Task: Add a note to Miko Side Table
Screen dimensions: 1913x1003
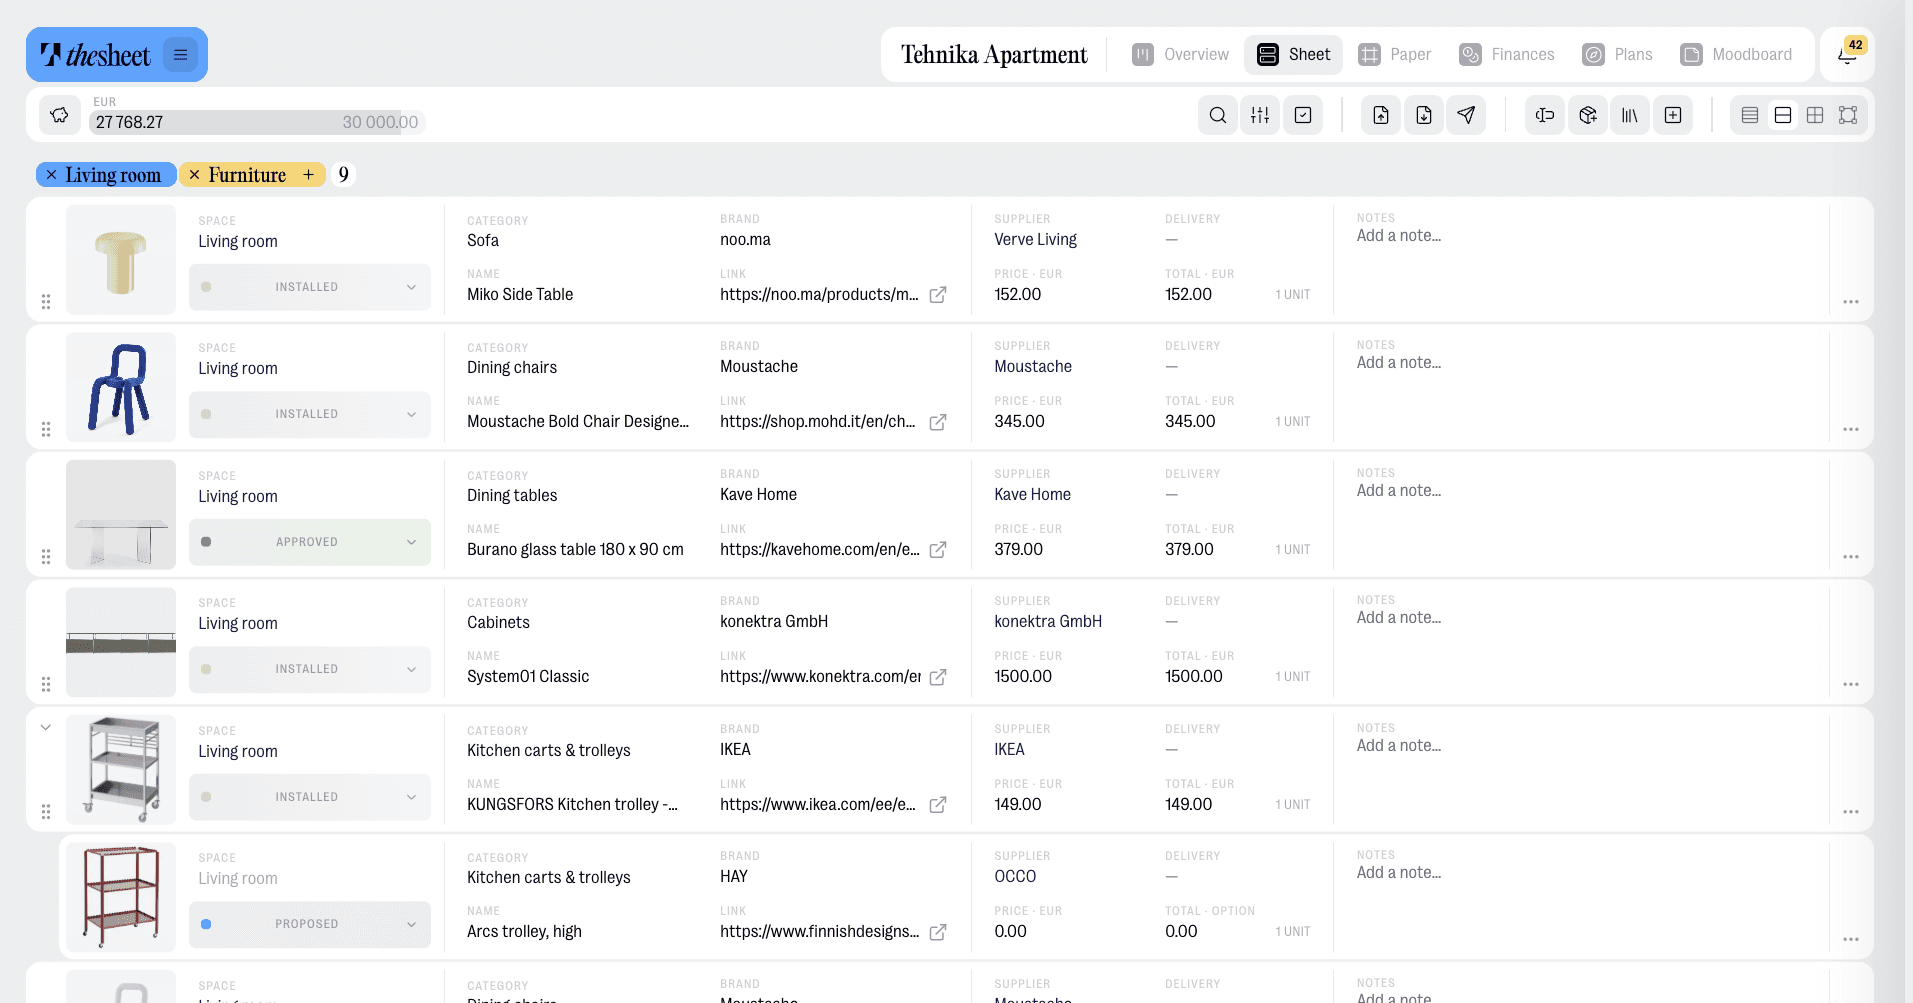Action: tap(1399, 236)
